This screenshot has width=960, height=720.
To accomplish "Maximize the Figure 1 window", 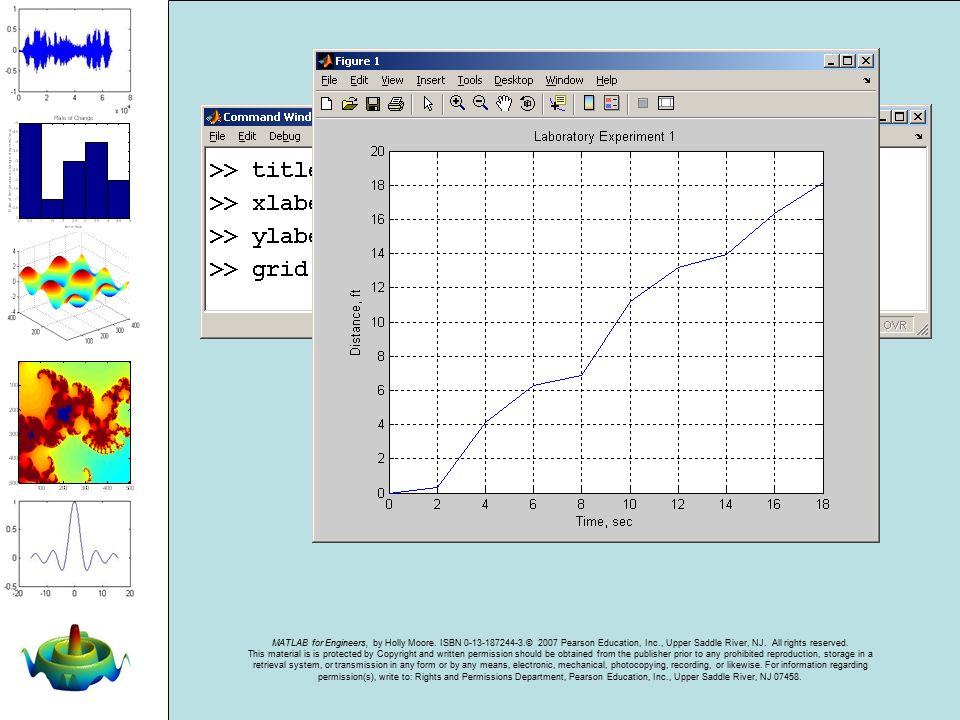I will (x=847, y=61).
